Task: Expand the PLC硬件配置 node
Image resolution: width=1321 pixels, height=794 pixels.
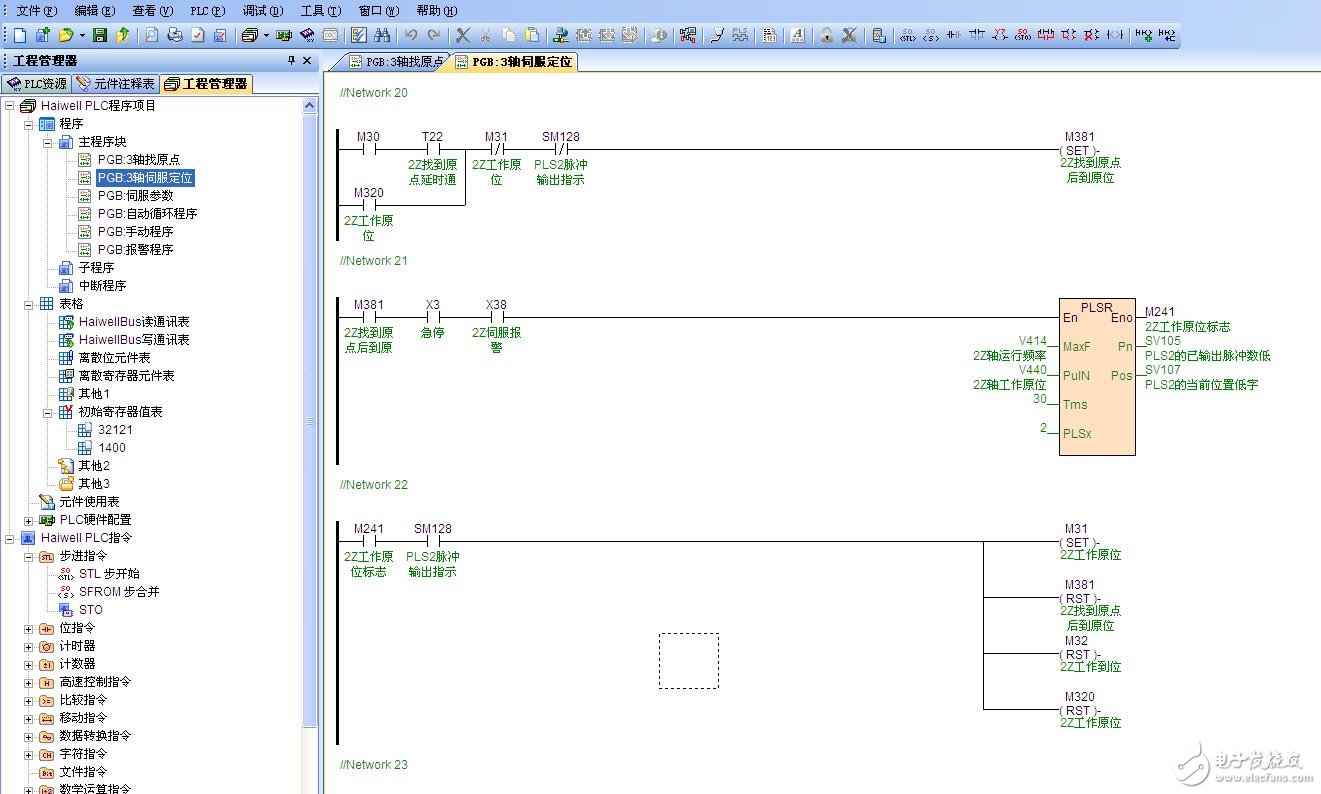Action: point(29,520)
